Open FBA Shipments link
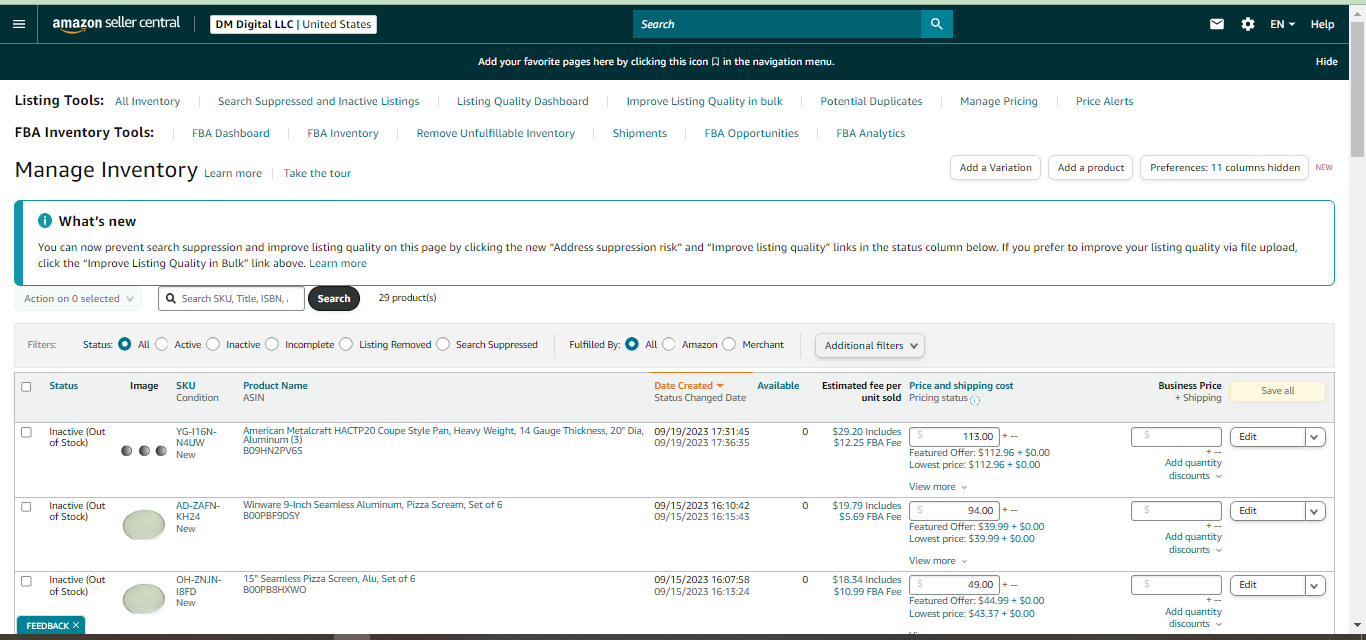This screenshot has width=1366, height=640. 640,133
